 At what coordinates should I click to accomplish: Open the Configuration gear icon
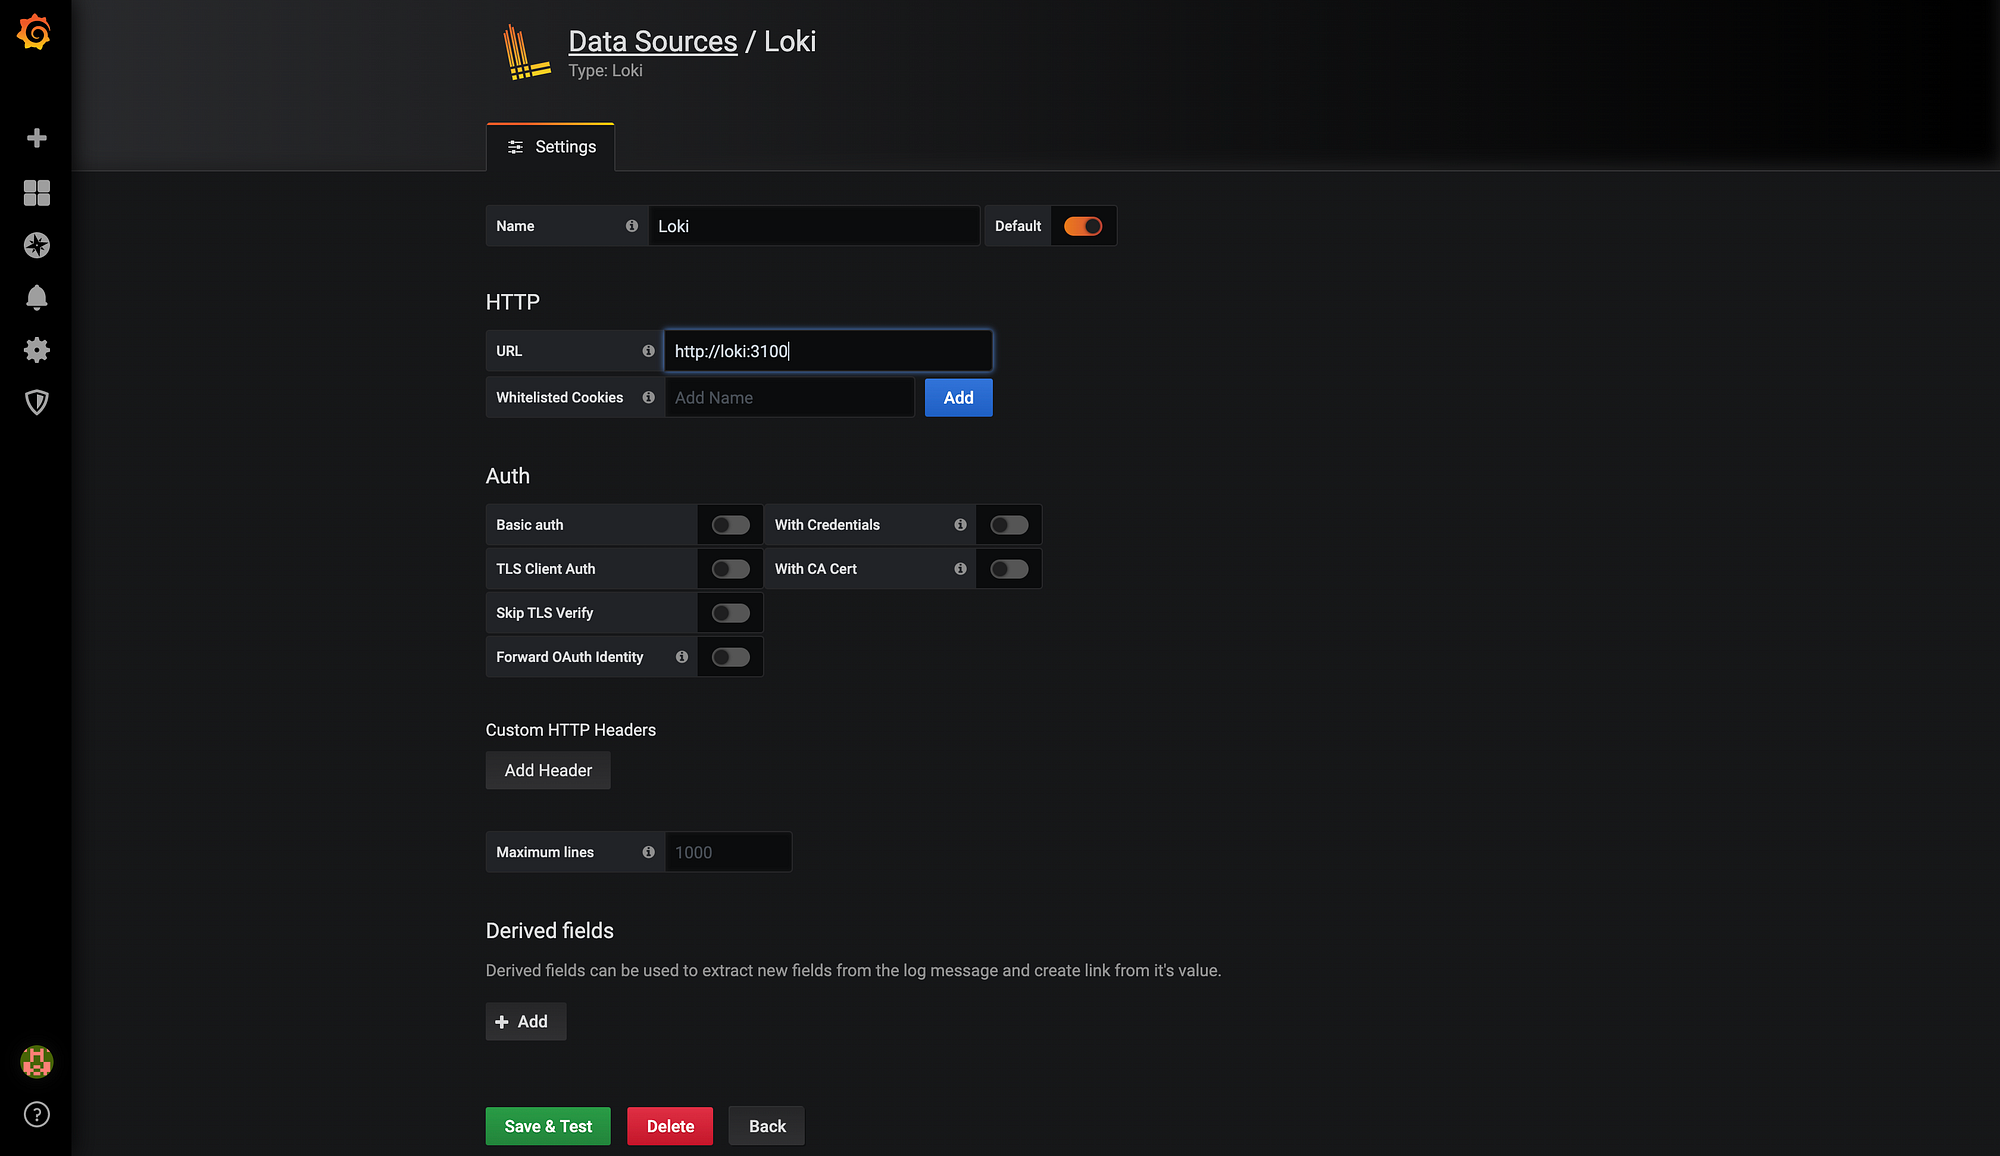point(36,349)
